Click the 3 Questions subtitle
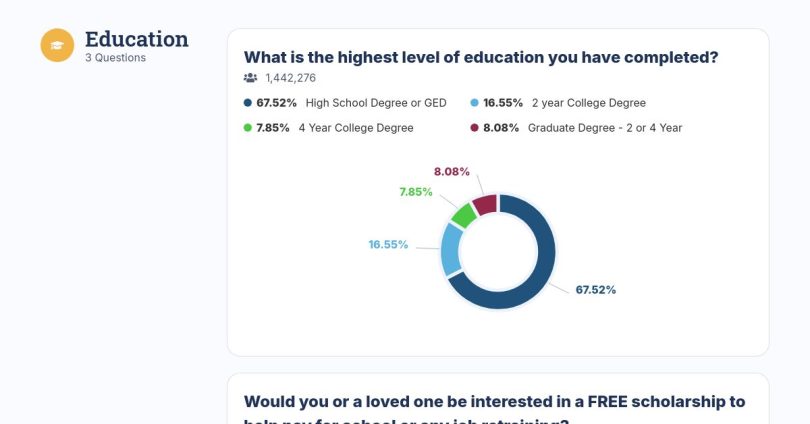810x424 pixels. coord(116,58)
